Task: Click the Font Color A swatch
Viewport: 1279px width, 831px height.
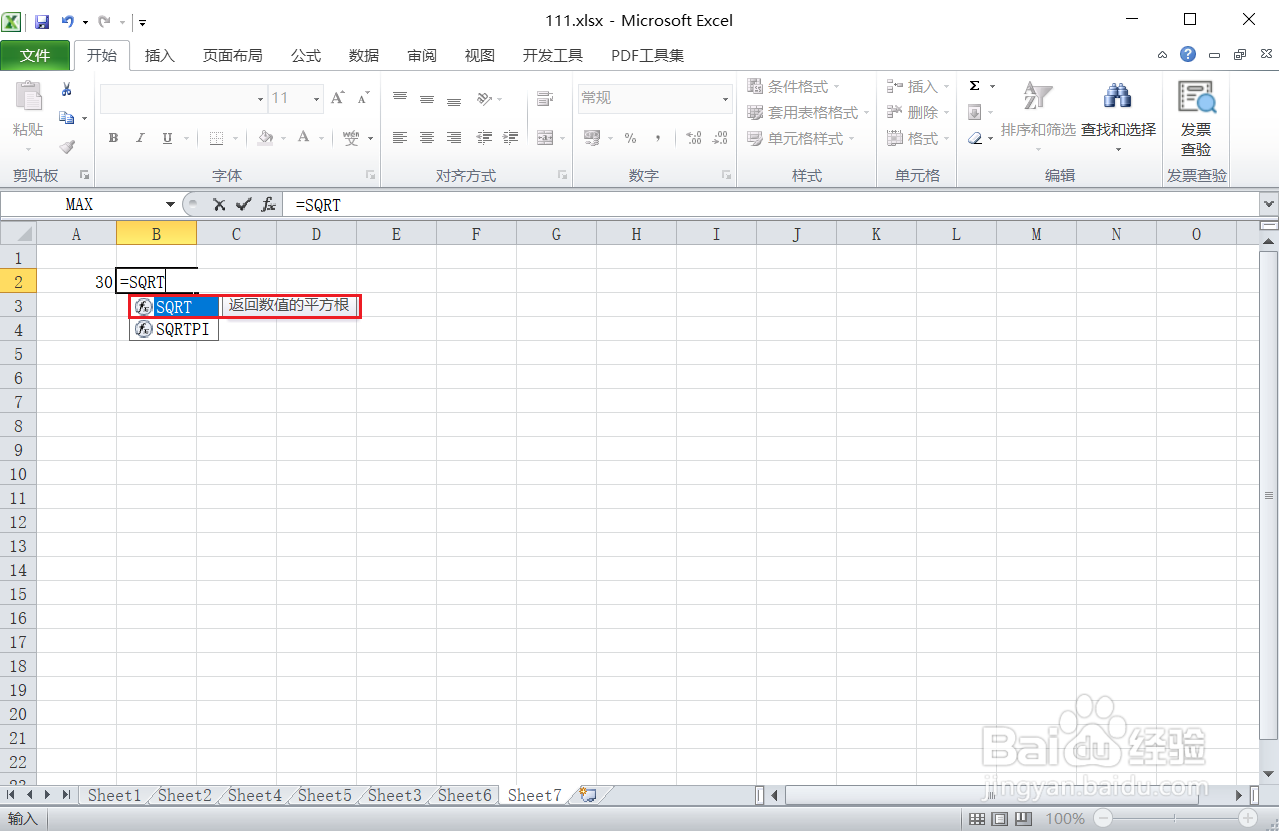Action: point(304,138)
